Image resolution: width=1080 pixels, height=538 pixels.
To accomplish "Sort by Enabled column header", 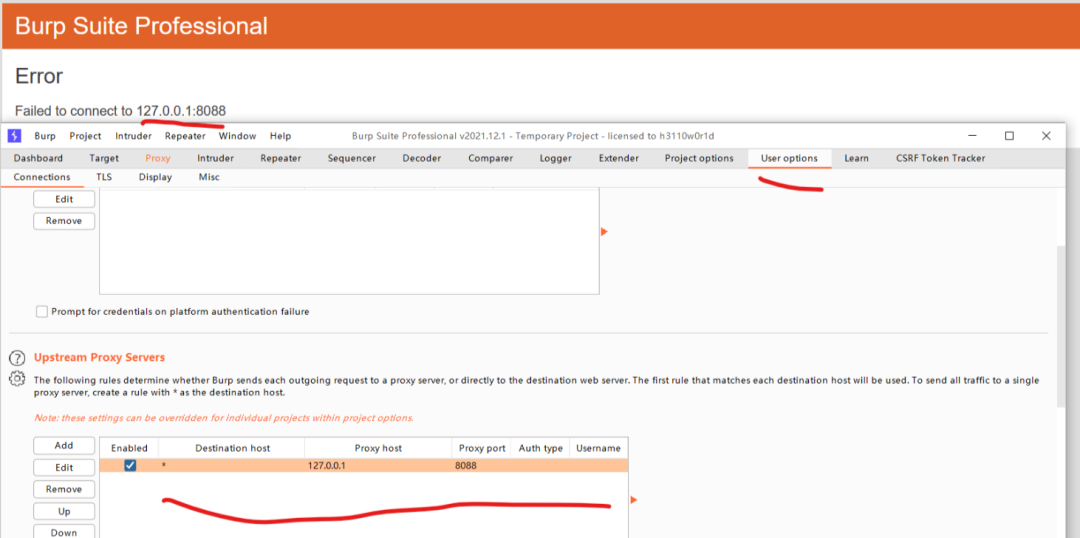I will 129,448.
